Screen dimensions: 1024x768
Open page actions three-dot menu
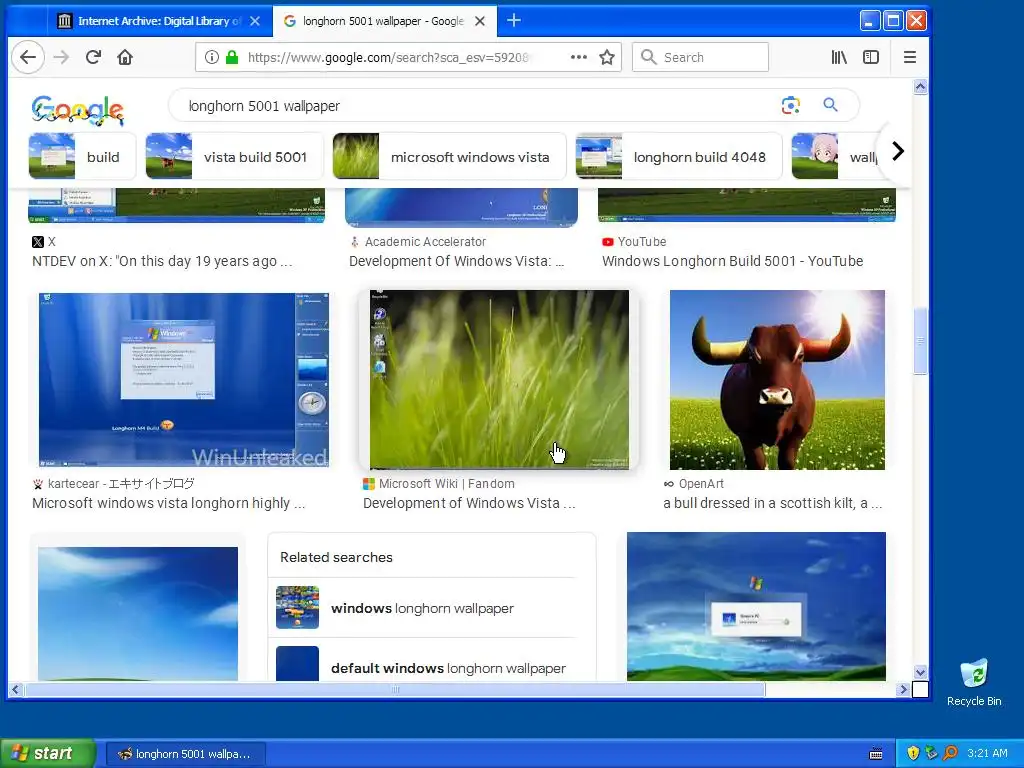579,57
